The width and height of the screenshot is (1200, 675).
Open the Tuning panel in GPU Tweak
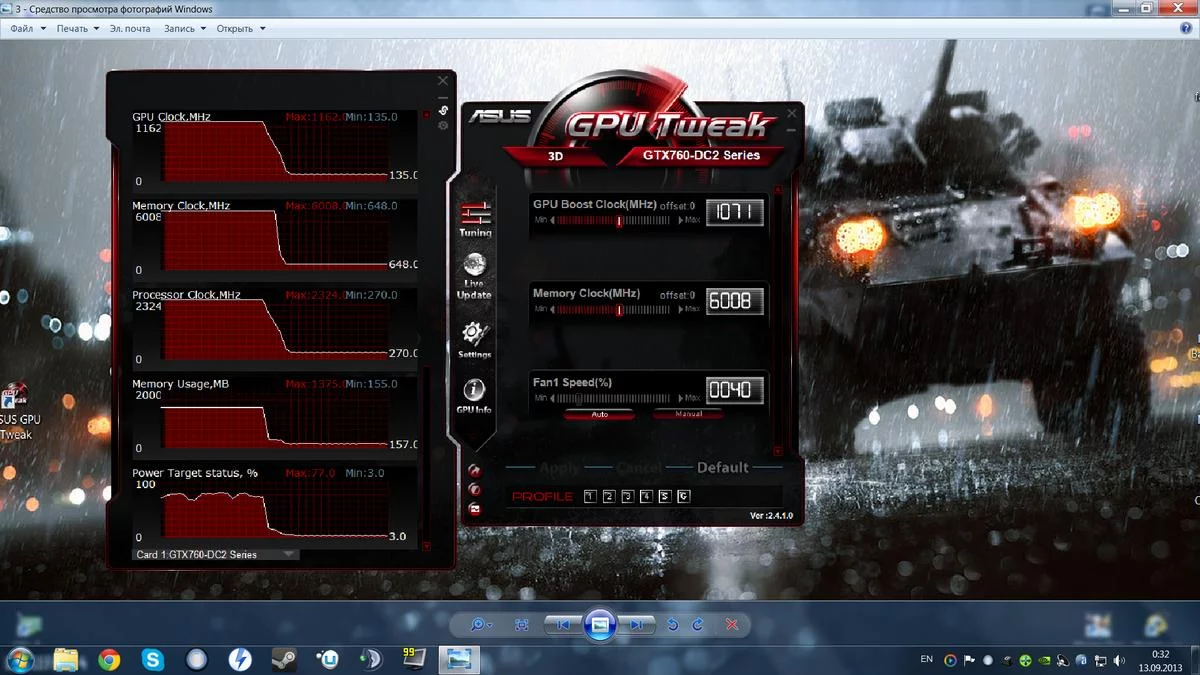[x=475, y=218]
